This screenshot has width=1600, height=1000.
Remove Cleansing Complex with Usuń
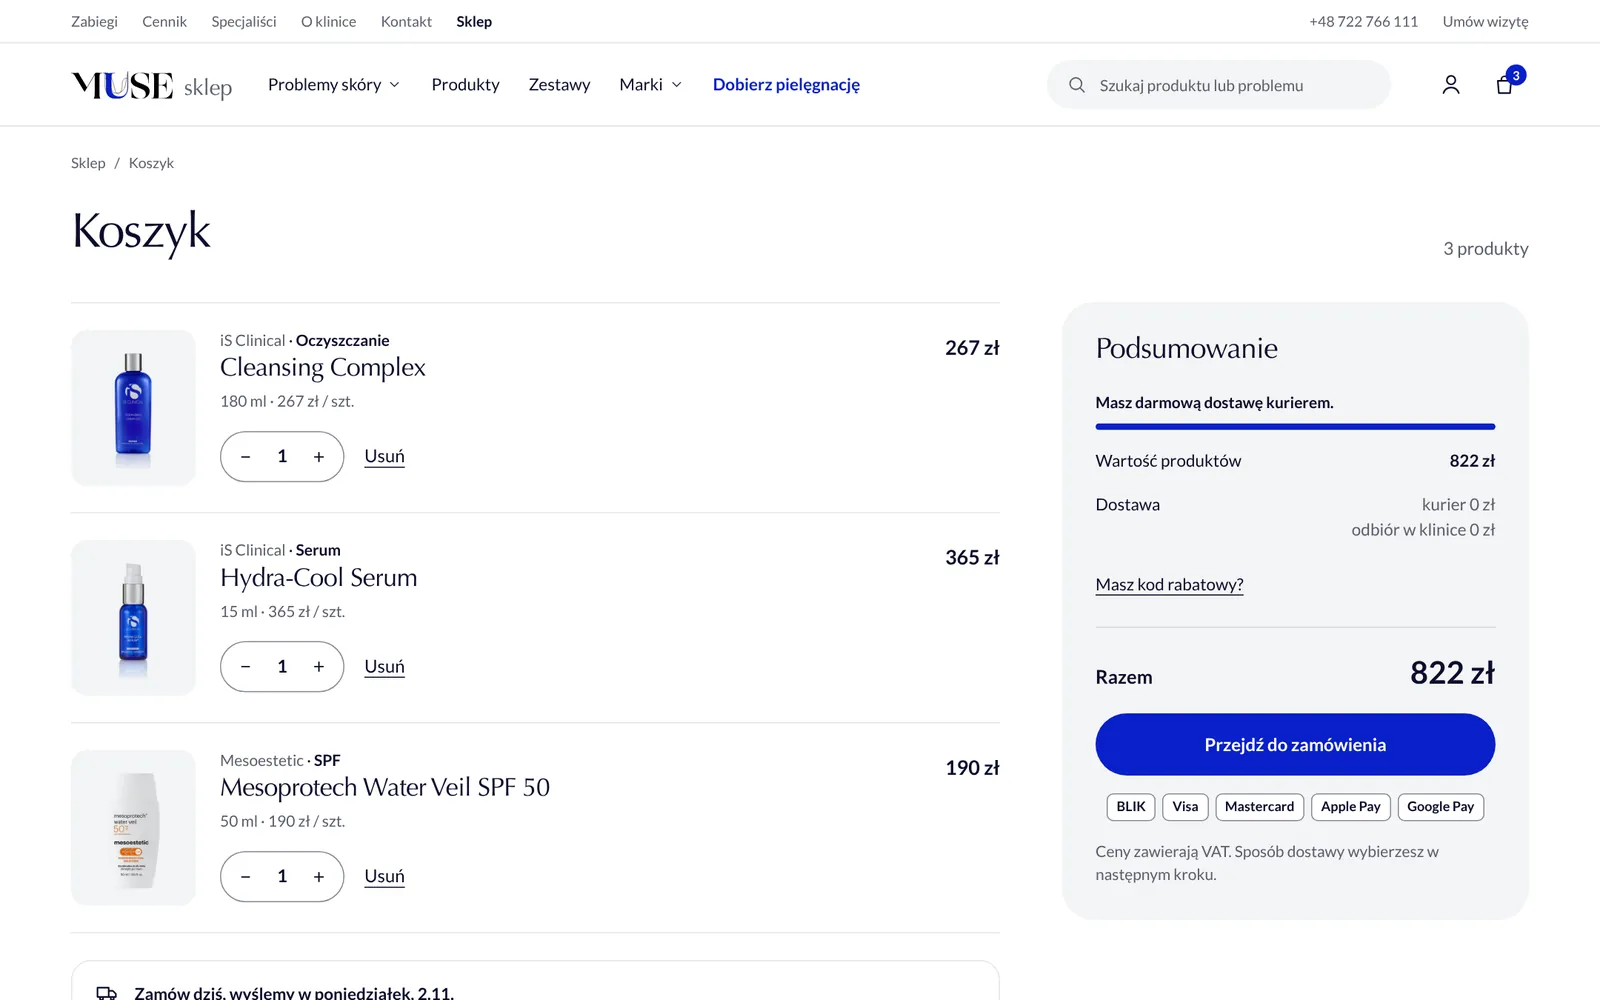click(384, 457)
